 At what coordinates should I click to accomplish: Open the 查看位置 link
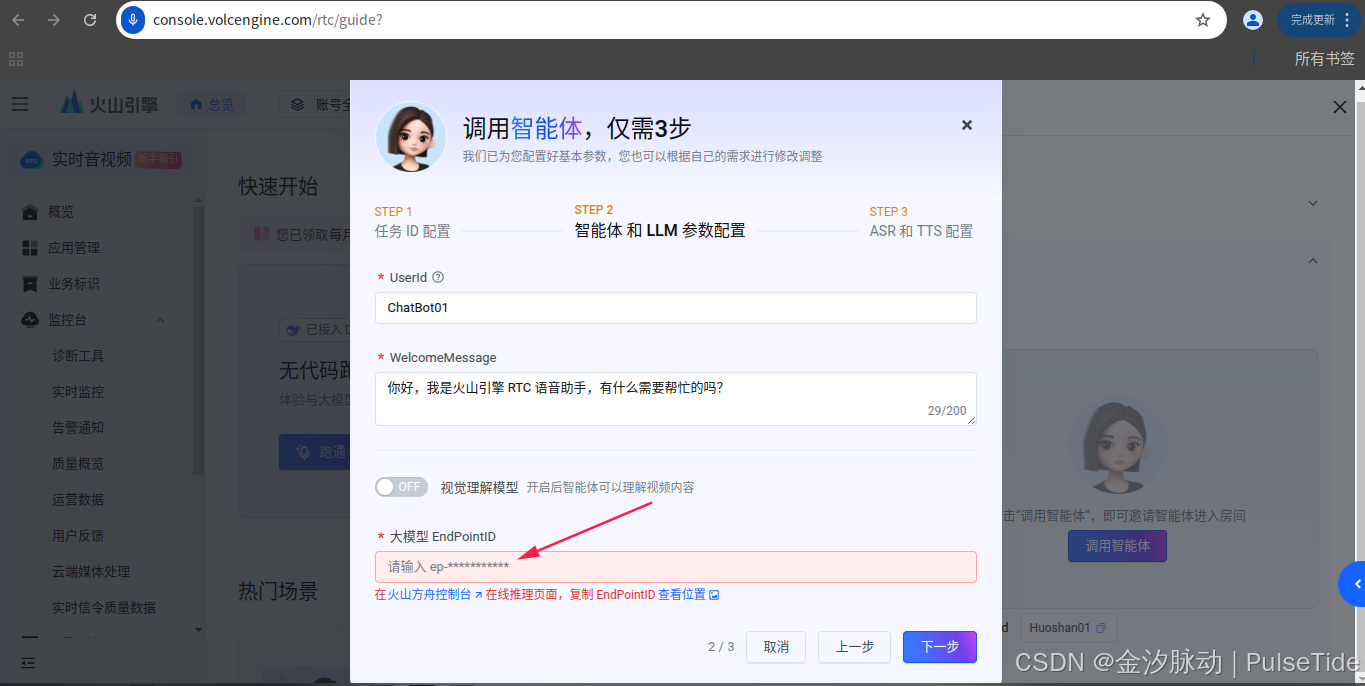688,594
